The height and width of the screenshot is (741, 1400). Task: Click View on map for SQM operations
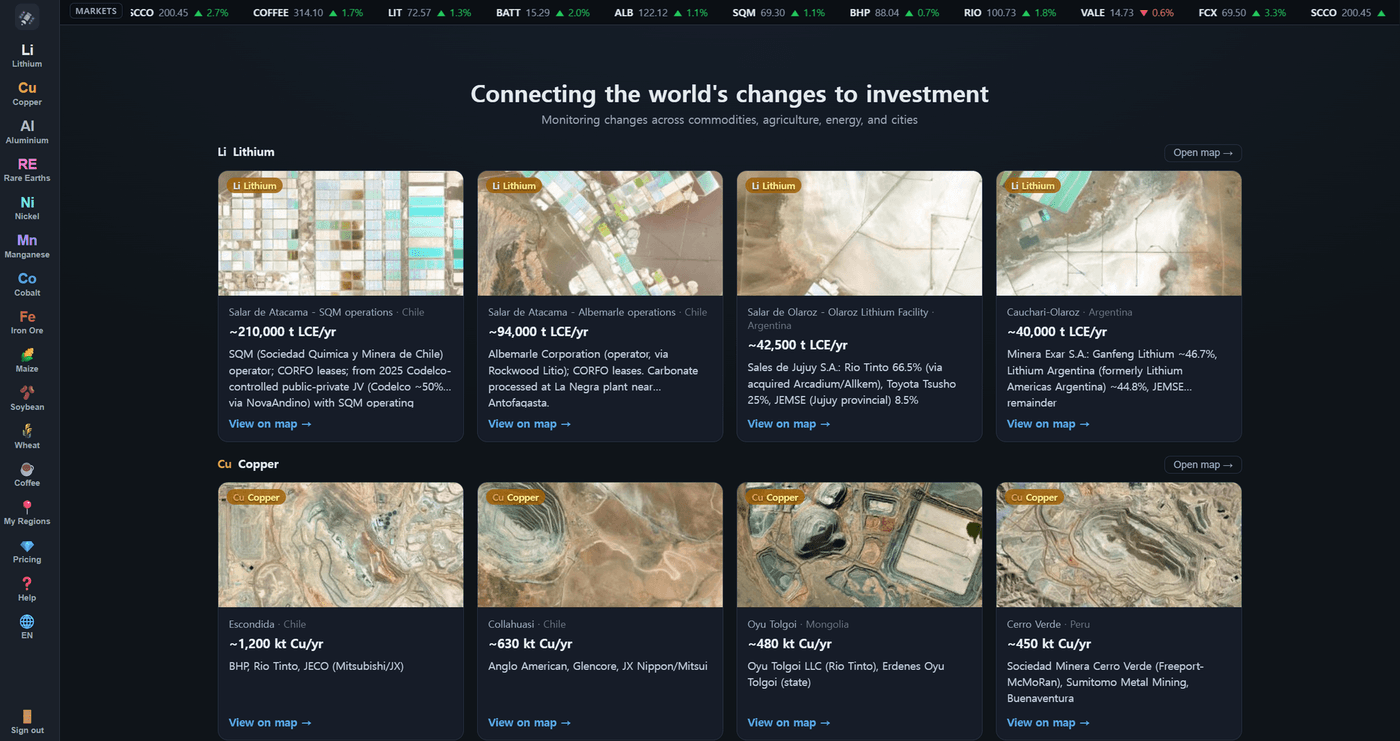pos(270,424)
